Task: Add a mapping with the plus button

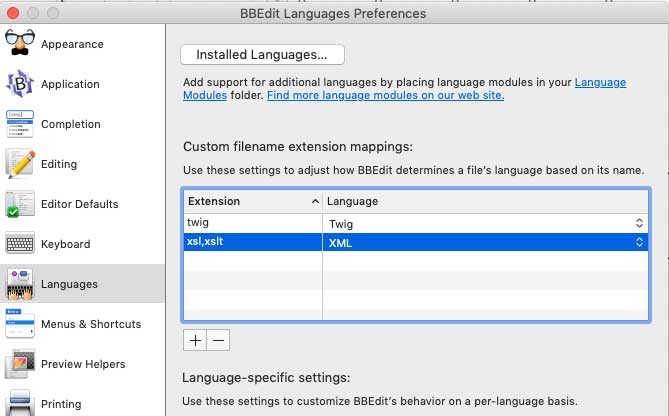Action: 195,340
